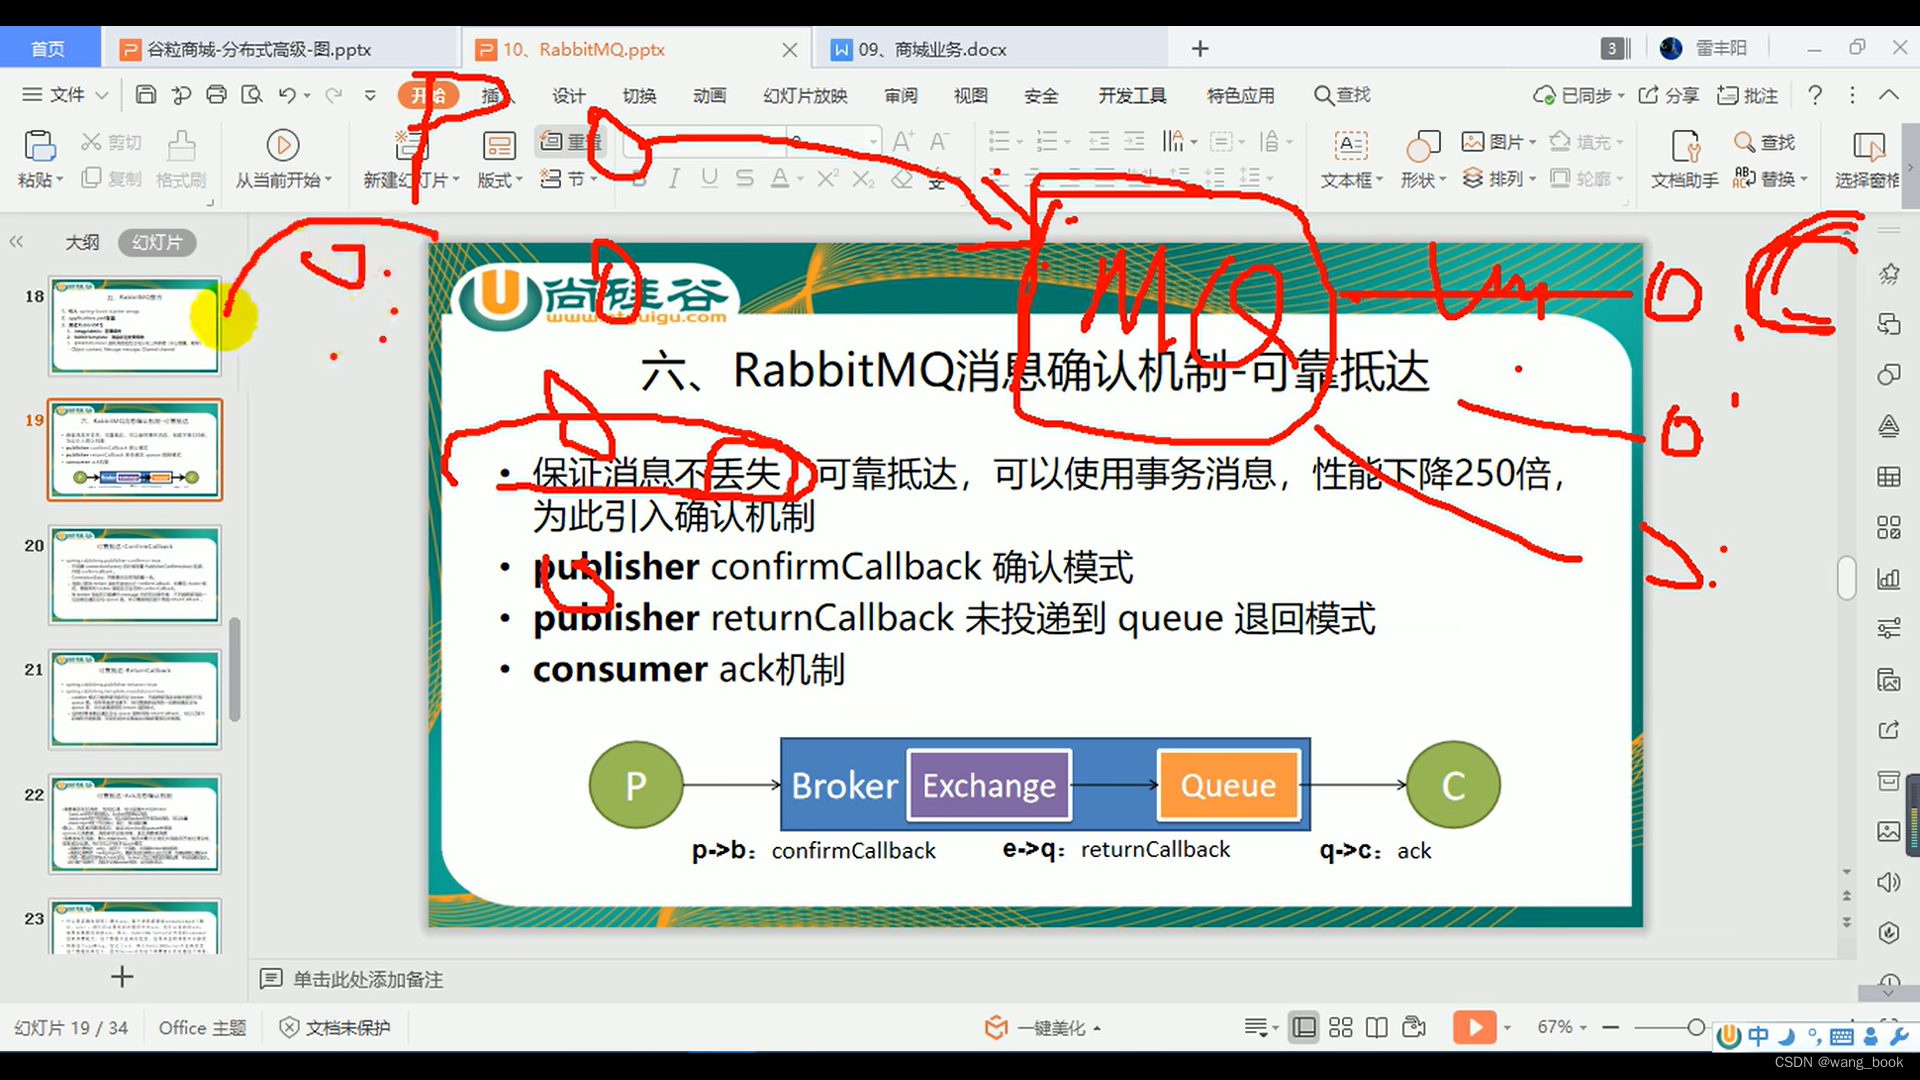Click the subscript X₂ button
Image resolution: width=1920 pixels, height=1080 pixels.
pos(864,178)
